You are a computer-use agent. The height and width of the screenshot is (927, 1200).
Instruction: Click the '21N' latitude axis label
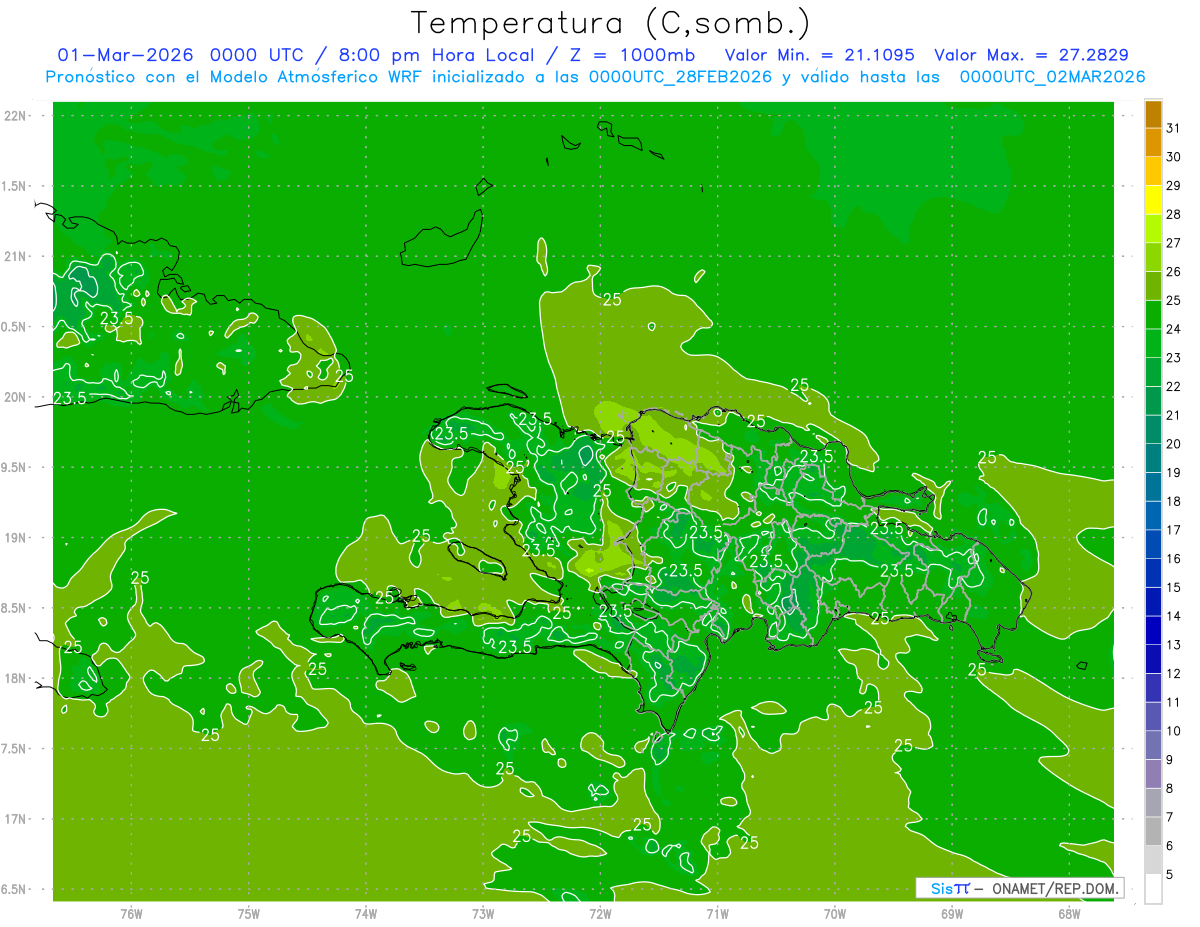pos(15,257)
